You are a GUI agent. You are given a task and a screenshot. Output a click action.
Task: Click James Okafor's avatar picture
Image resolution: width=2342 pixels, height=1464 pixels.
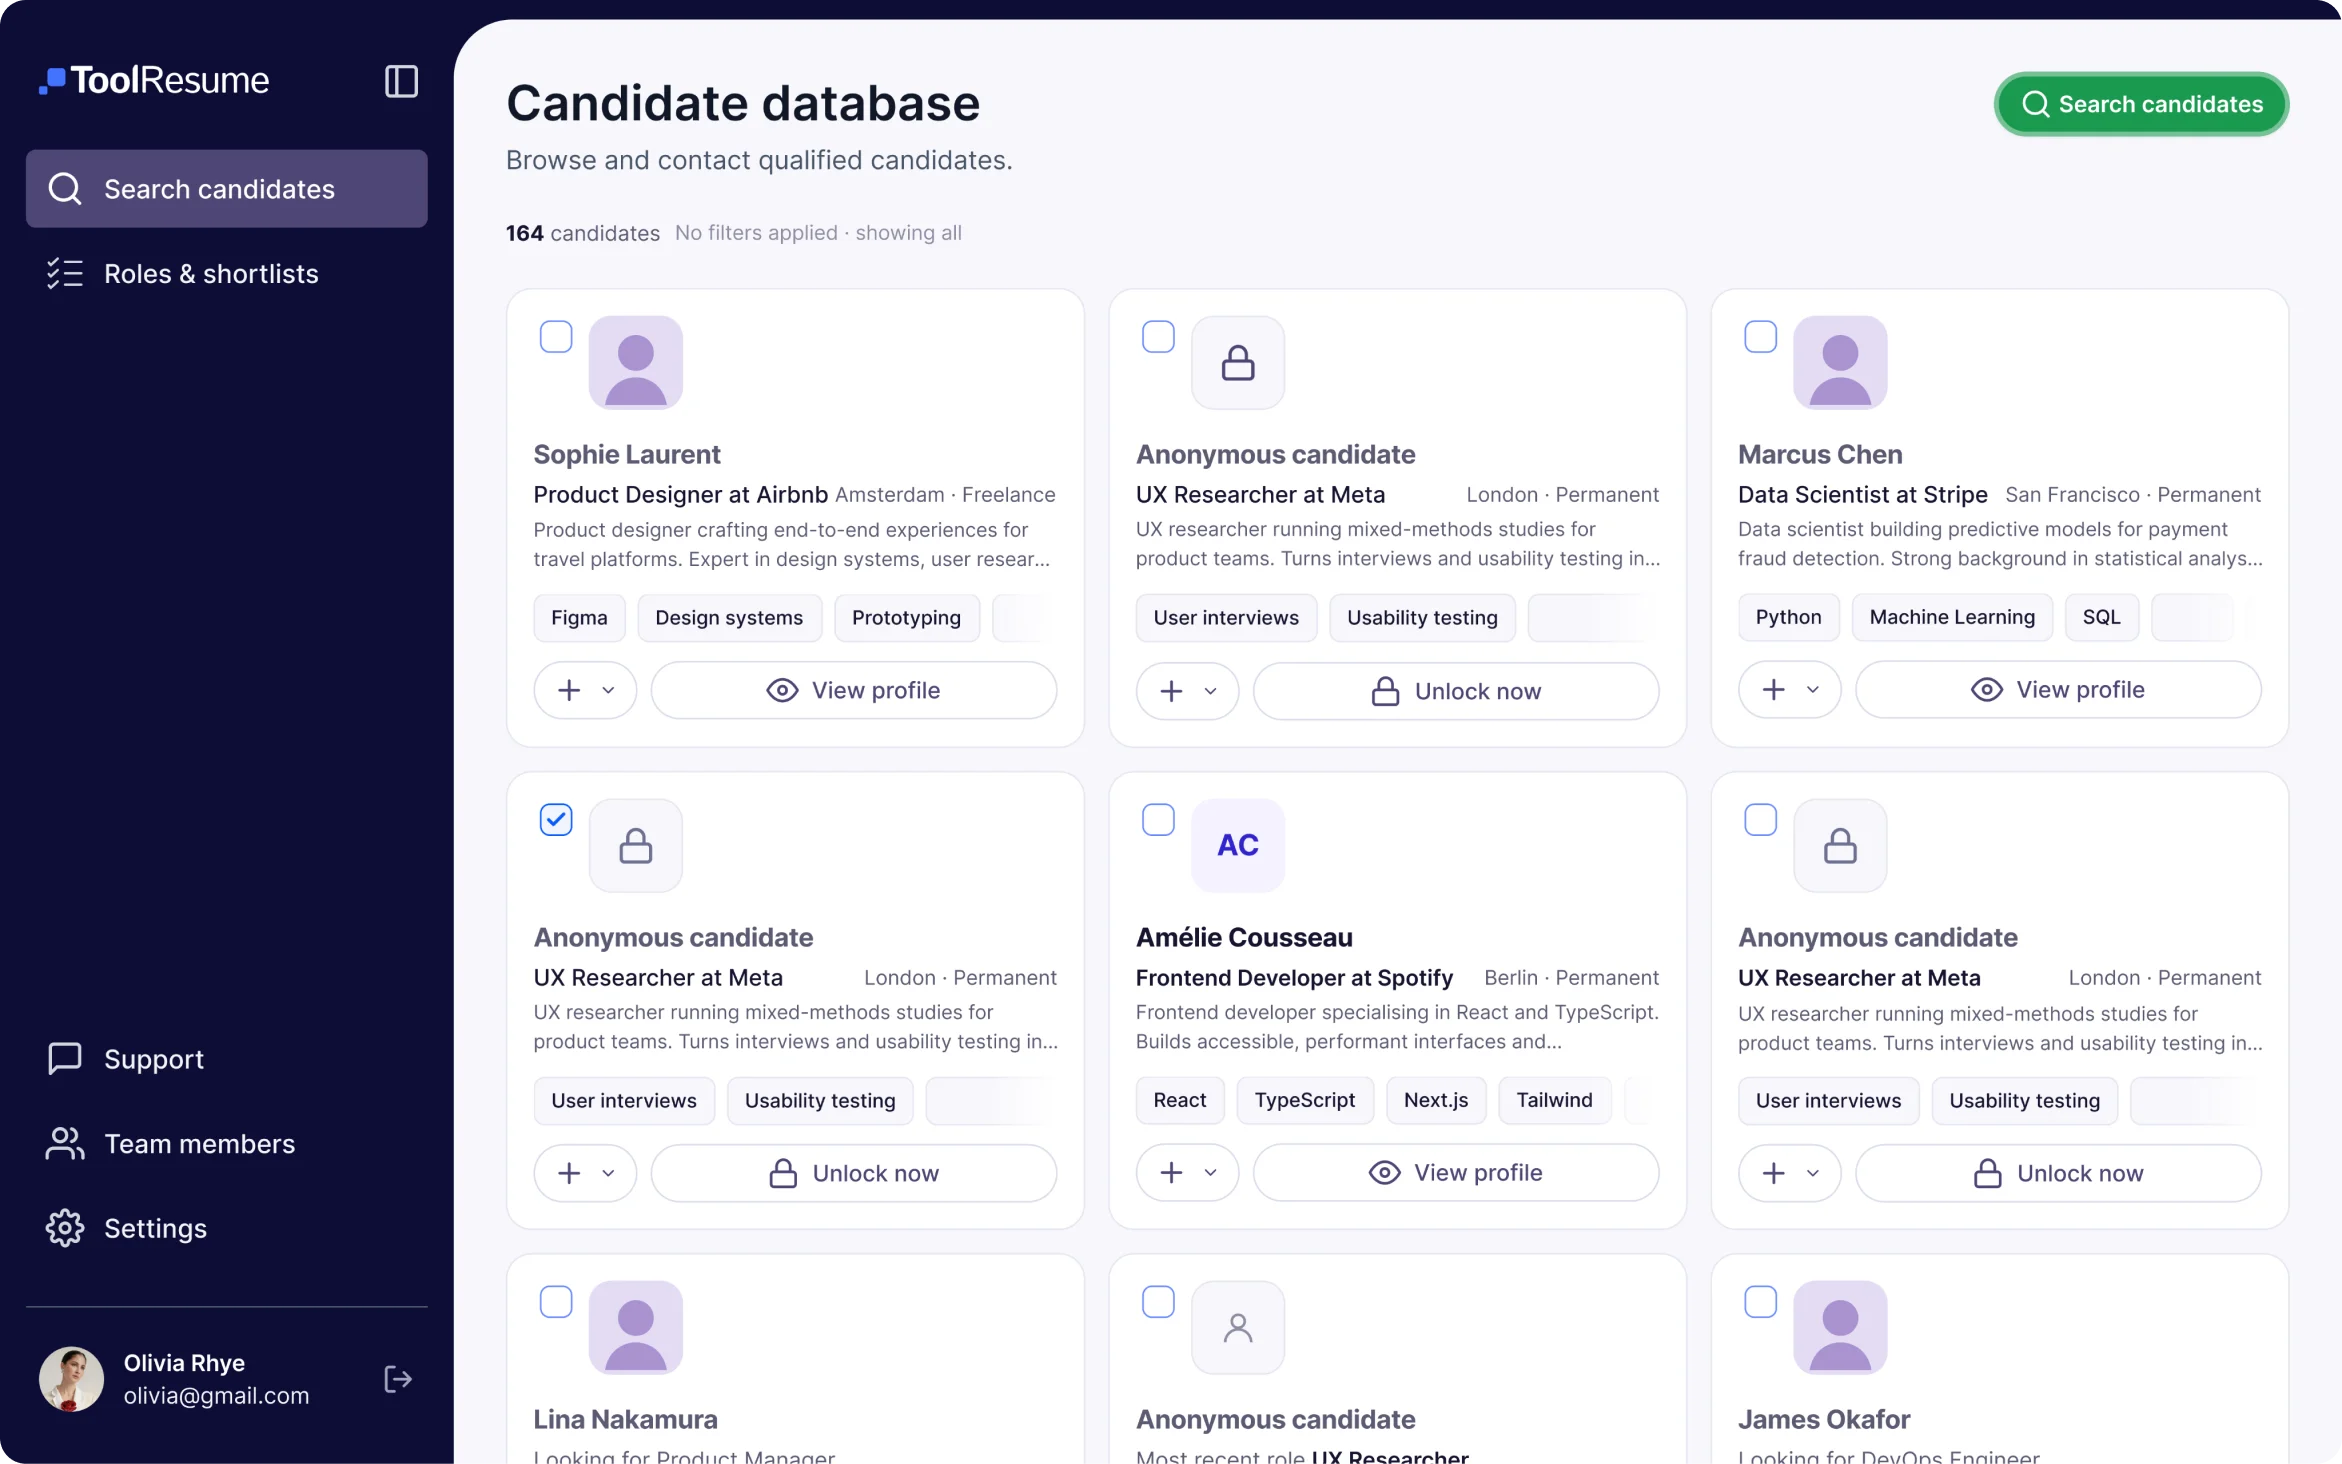[x=1840, y=1327]
